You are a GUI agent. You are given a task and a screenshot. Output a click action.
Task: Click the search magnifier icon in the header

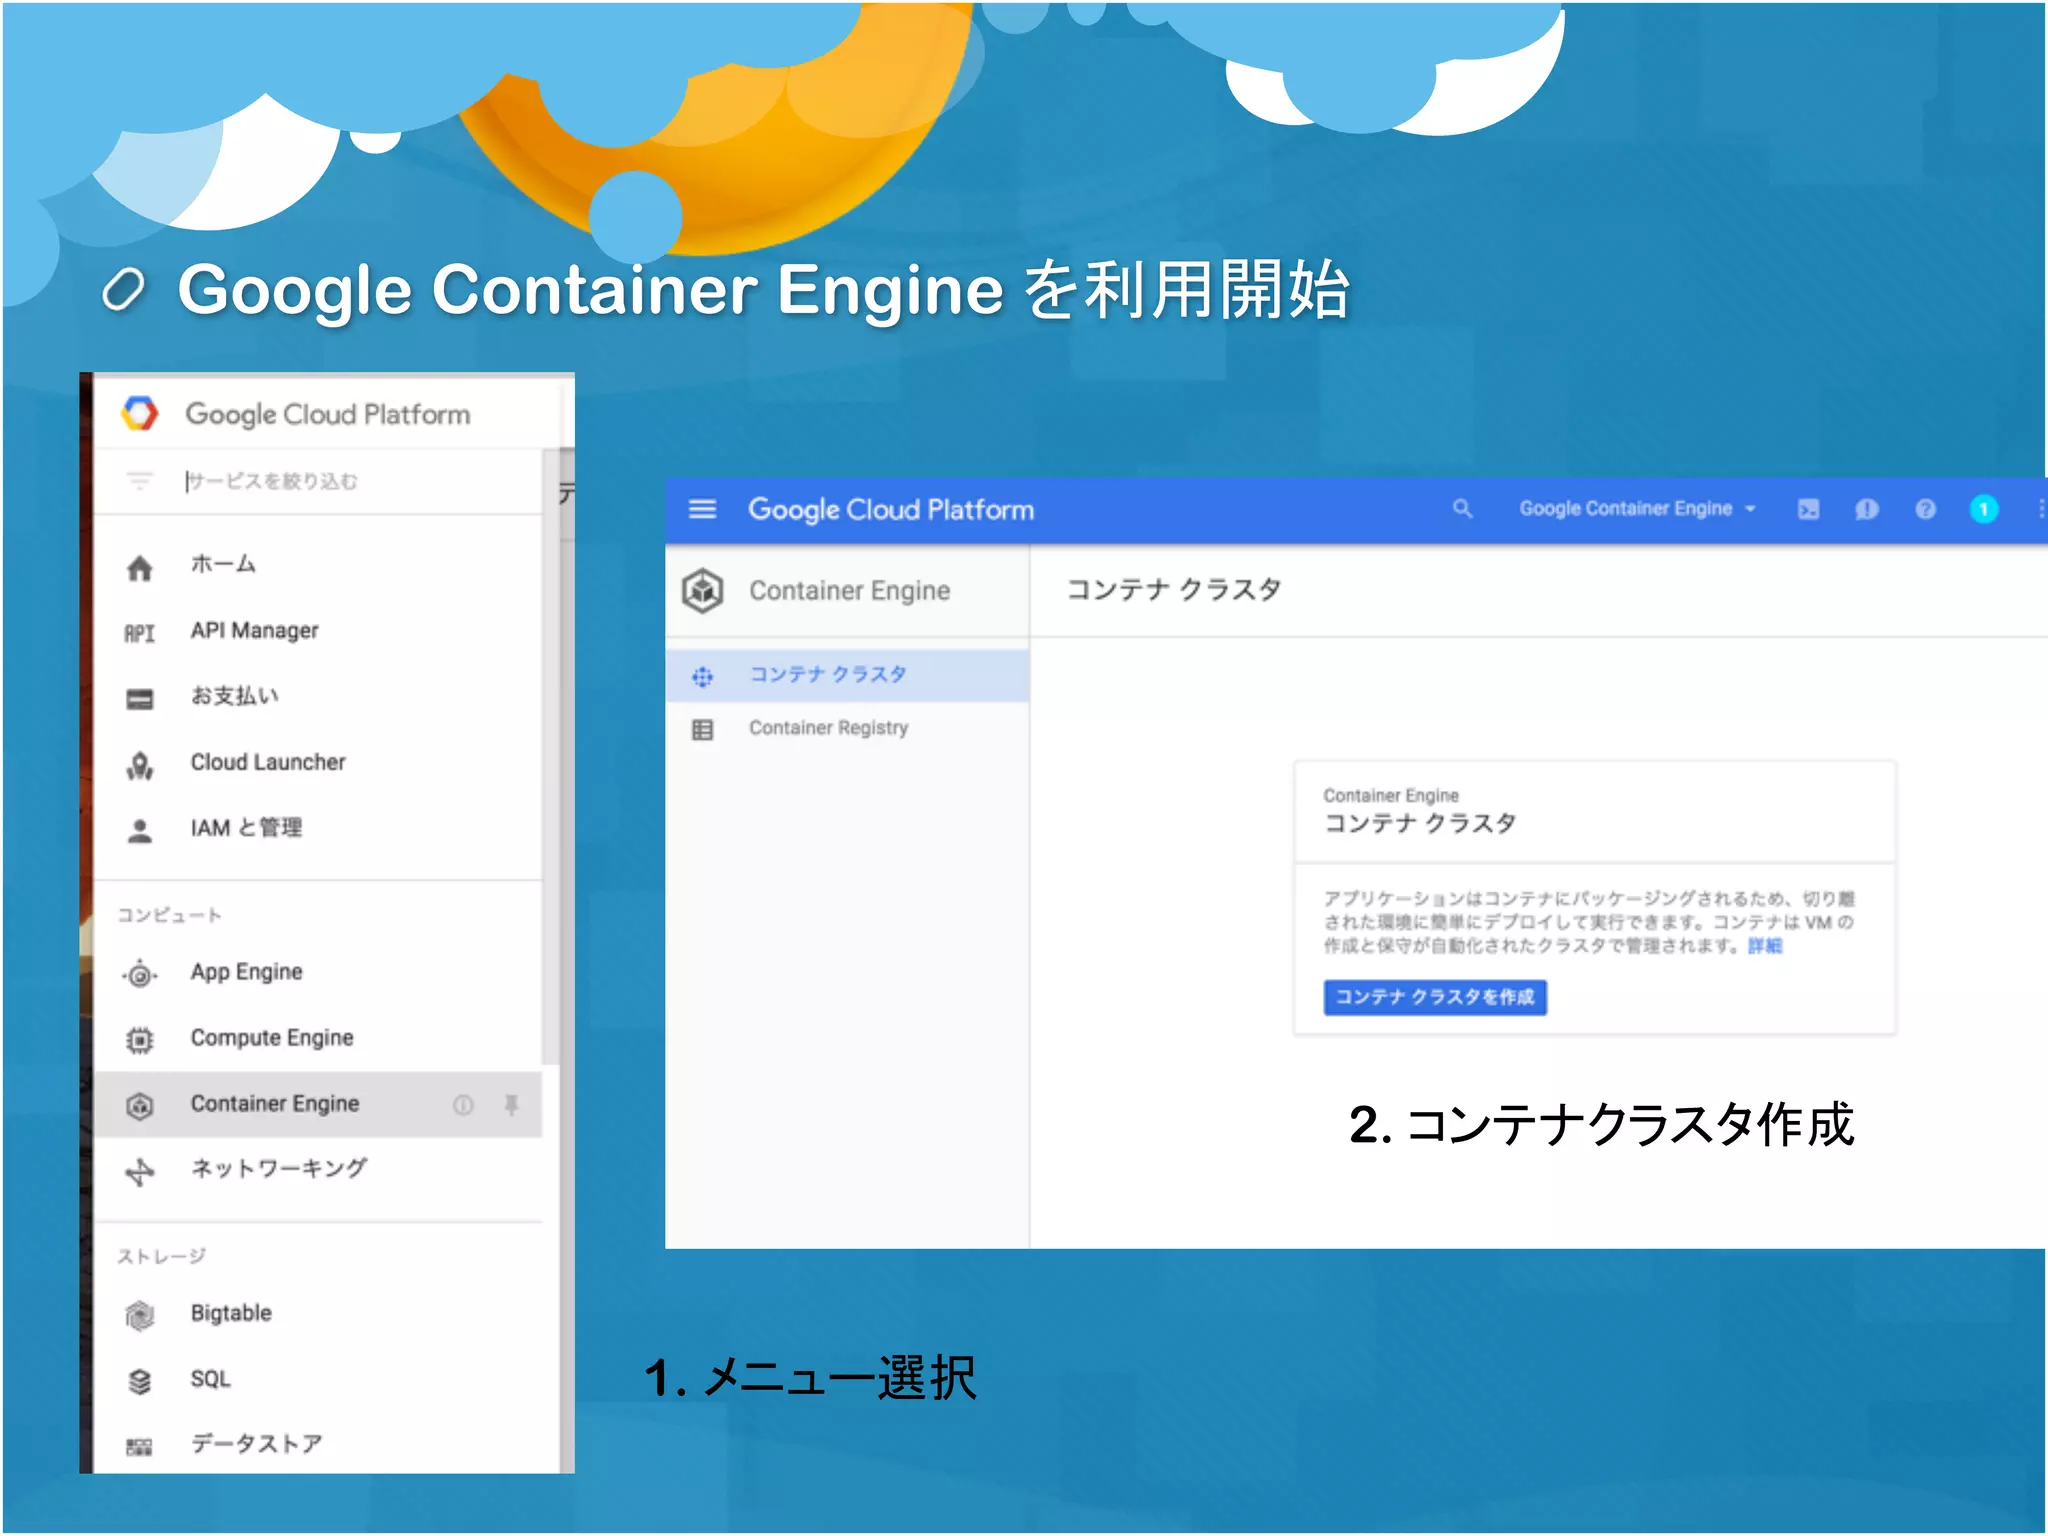[x=1462, y=509]
